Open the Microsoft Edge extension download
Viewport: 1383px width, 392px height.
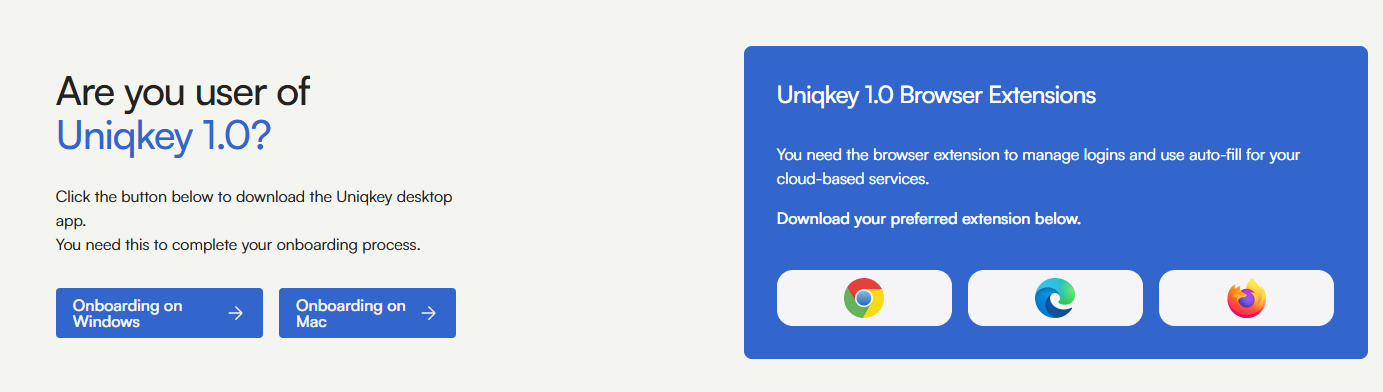click(x=1055, y=298)
